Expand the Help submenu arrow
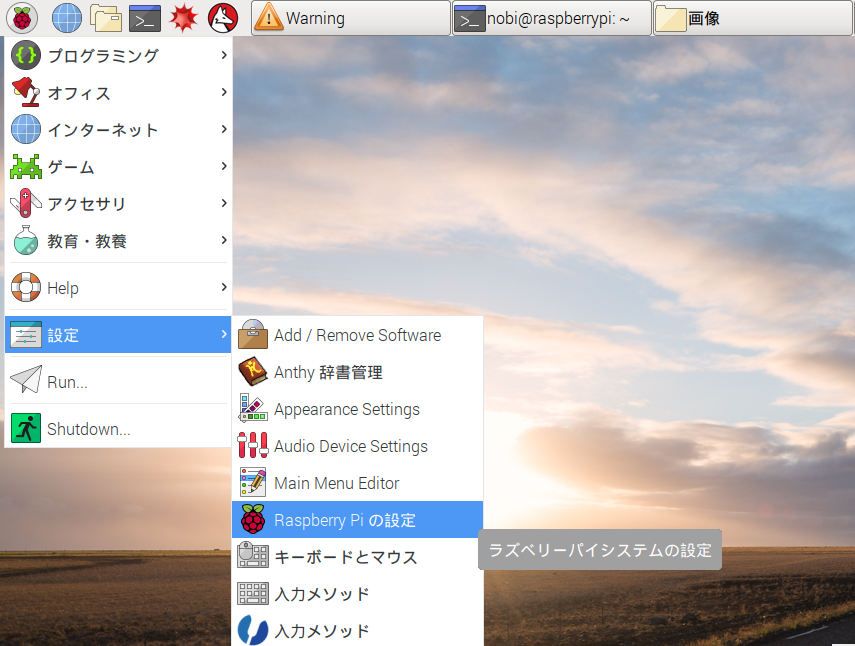Screen dimensions: 855x646 pos(224,287)
